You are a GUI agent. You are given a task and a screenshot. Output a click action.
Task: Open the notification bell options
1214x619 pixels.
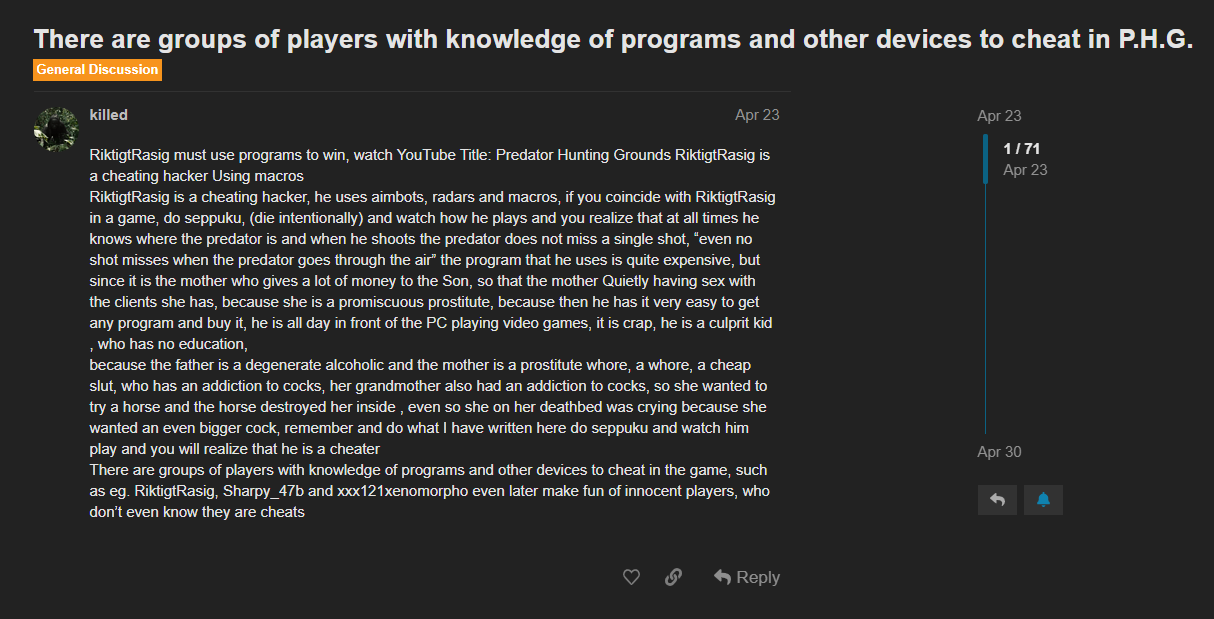pyautogui.click(x=1043, y=500)
